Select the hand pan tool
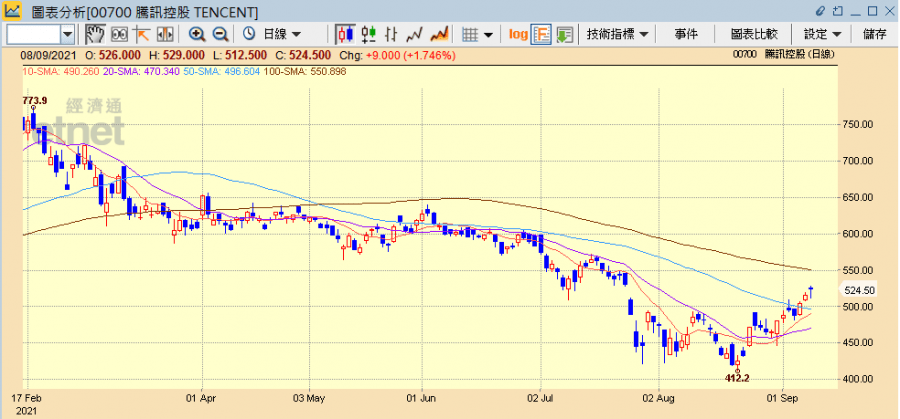 (x=95, y=34)
